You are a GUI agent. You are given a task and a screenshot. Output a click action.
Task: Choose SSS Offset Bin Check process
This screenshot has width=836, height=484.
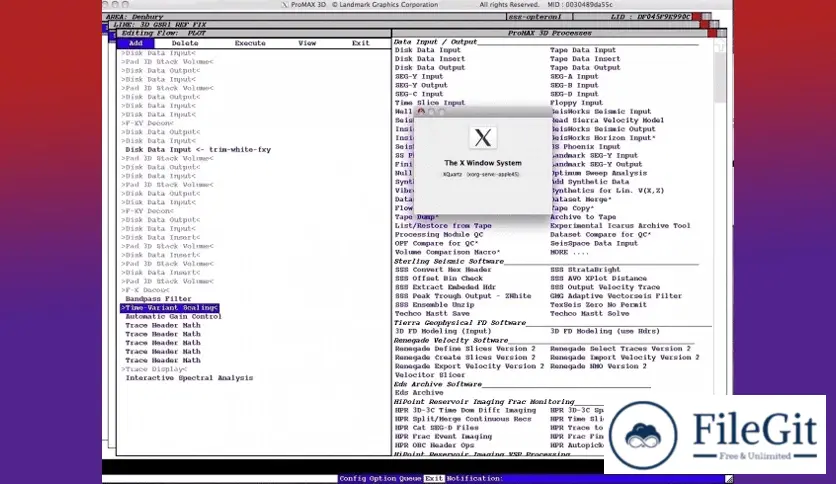439,279
